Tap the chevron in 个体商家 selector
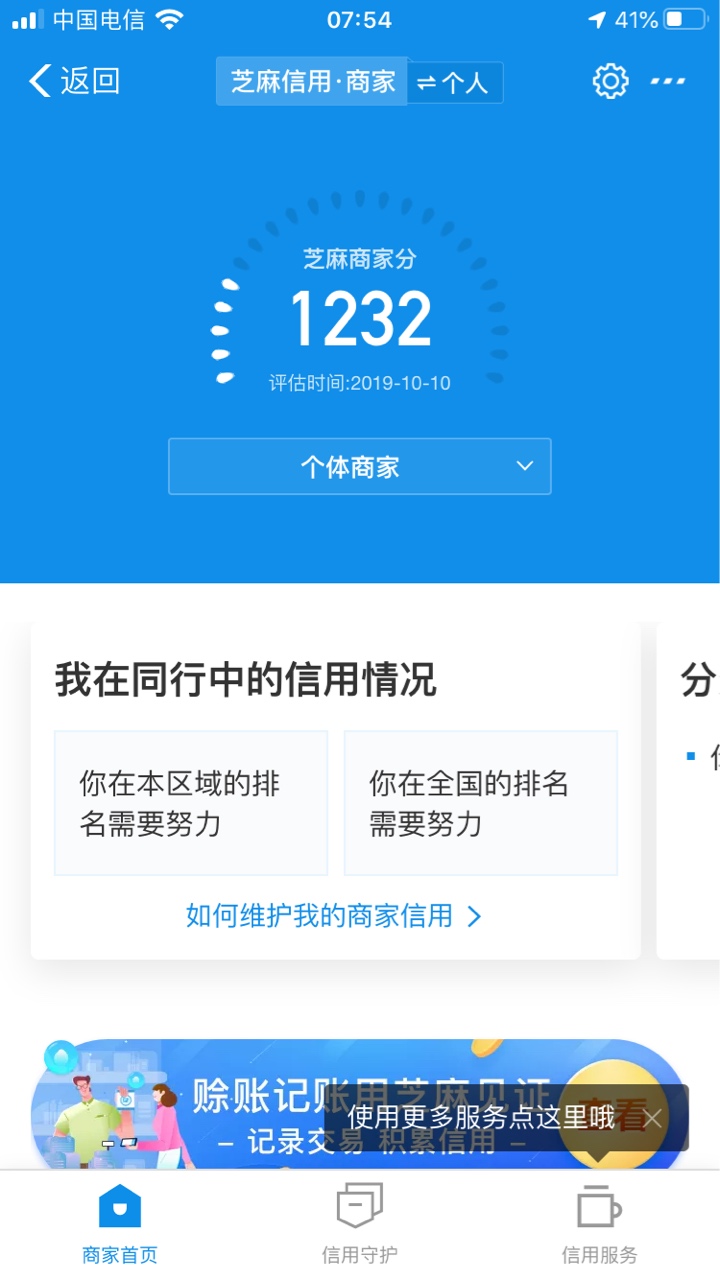720x1280 pixels. coord(525,466)
